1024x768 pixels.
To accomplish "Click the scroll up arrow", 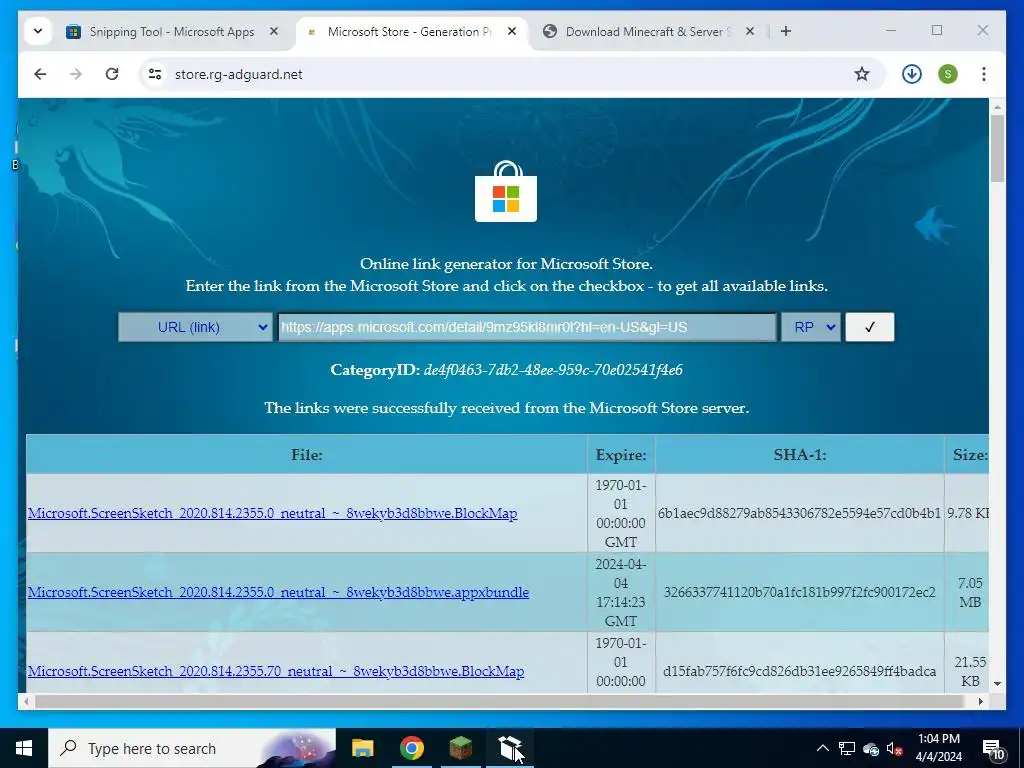I will [997, 106].
